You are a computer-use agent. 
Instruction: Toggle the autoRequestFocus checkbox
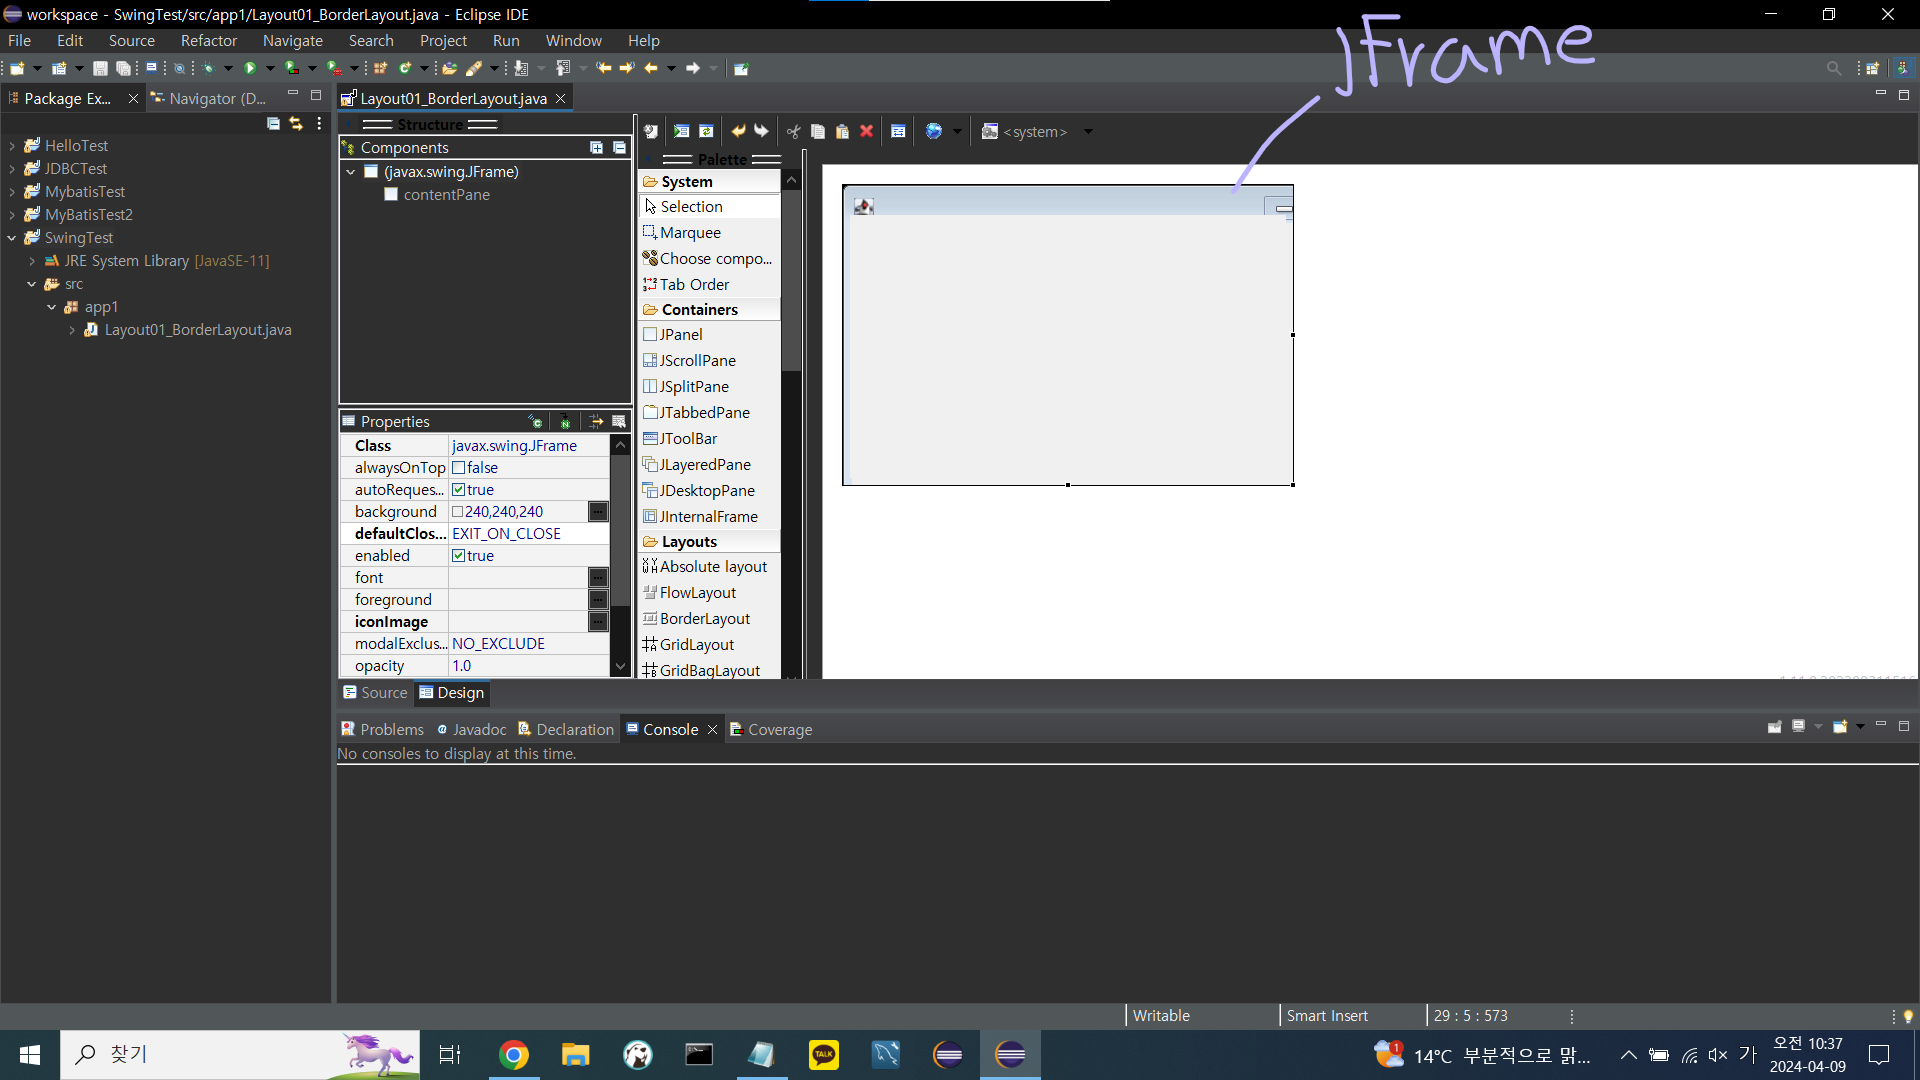pyautogui.click(x=458, y=490)
